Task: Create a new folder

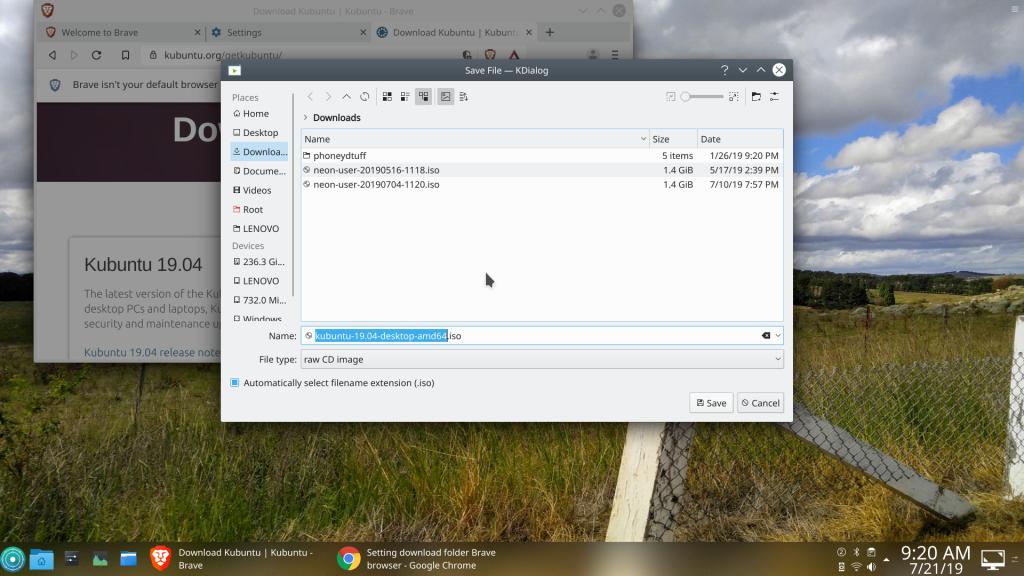Action: click(756, 97)
